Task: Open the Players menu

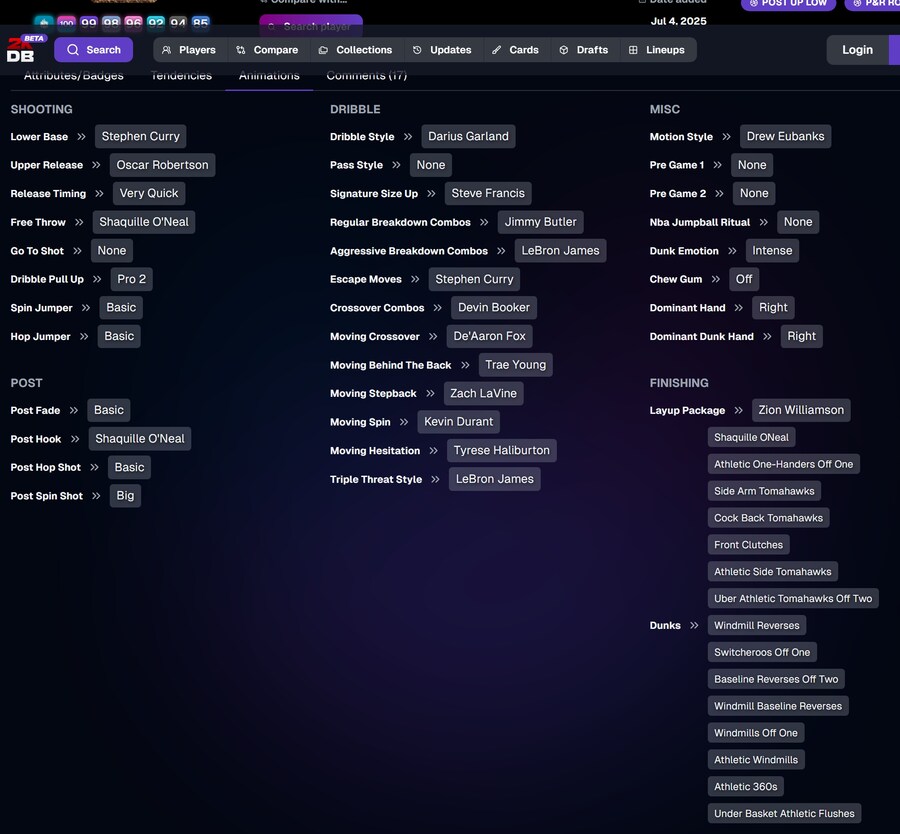Action: [189, 50]
